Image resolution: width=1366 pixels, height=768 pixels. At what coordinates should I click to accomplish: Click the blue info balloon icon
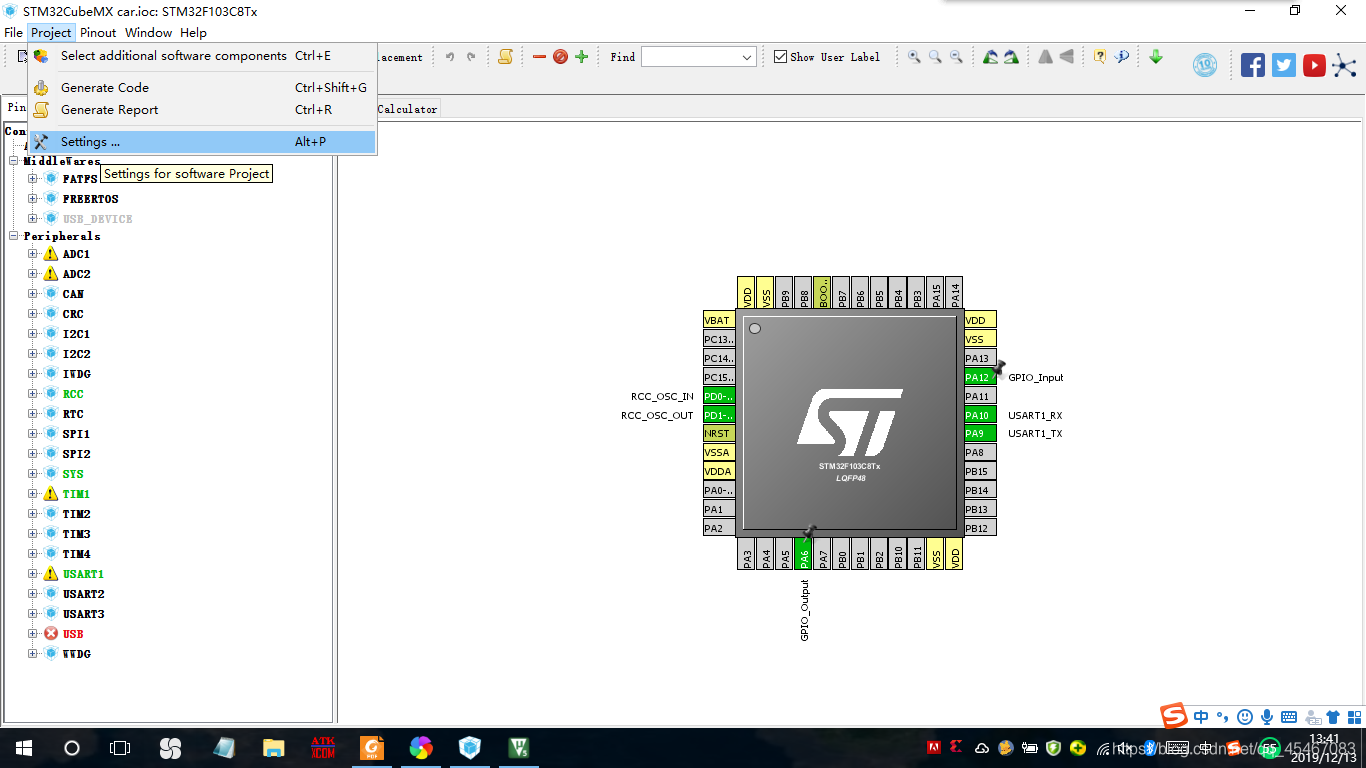[1122, 57]
